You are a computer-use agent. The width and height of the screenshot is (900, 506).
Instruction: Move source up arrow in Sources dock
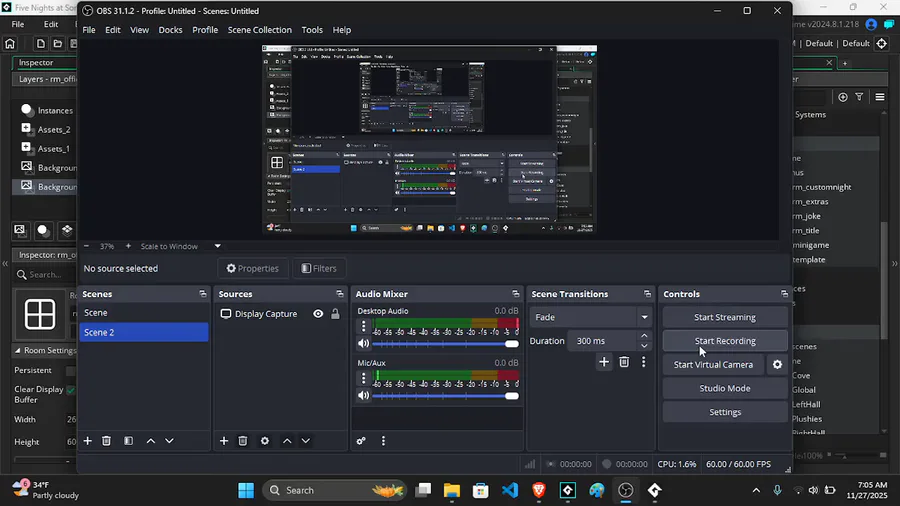pyautogui.click(x=287, y=441)
